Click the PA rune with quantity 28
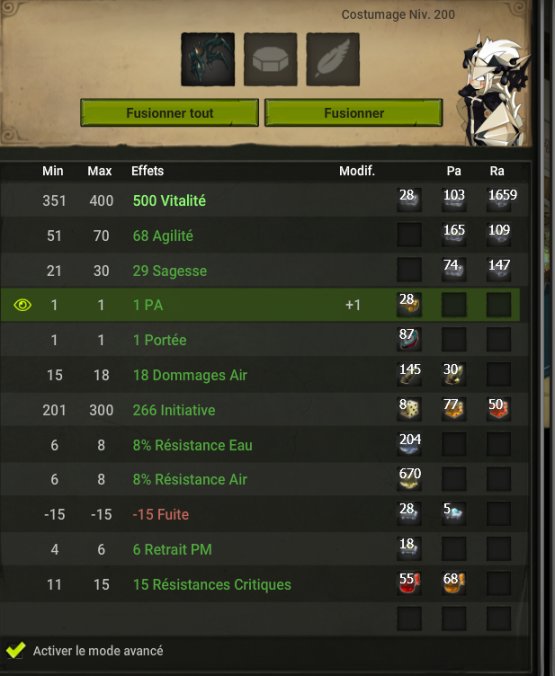555x676 pixels. pyautogui.click(x=409, y=304)
